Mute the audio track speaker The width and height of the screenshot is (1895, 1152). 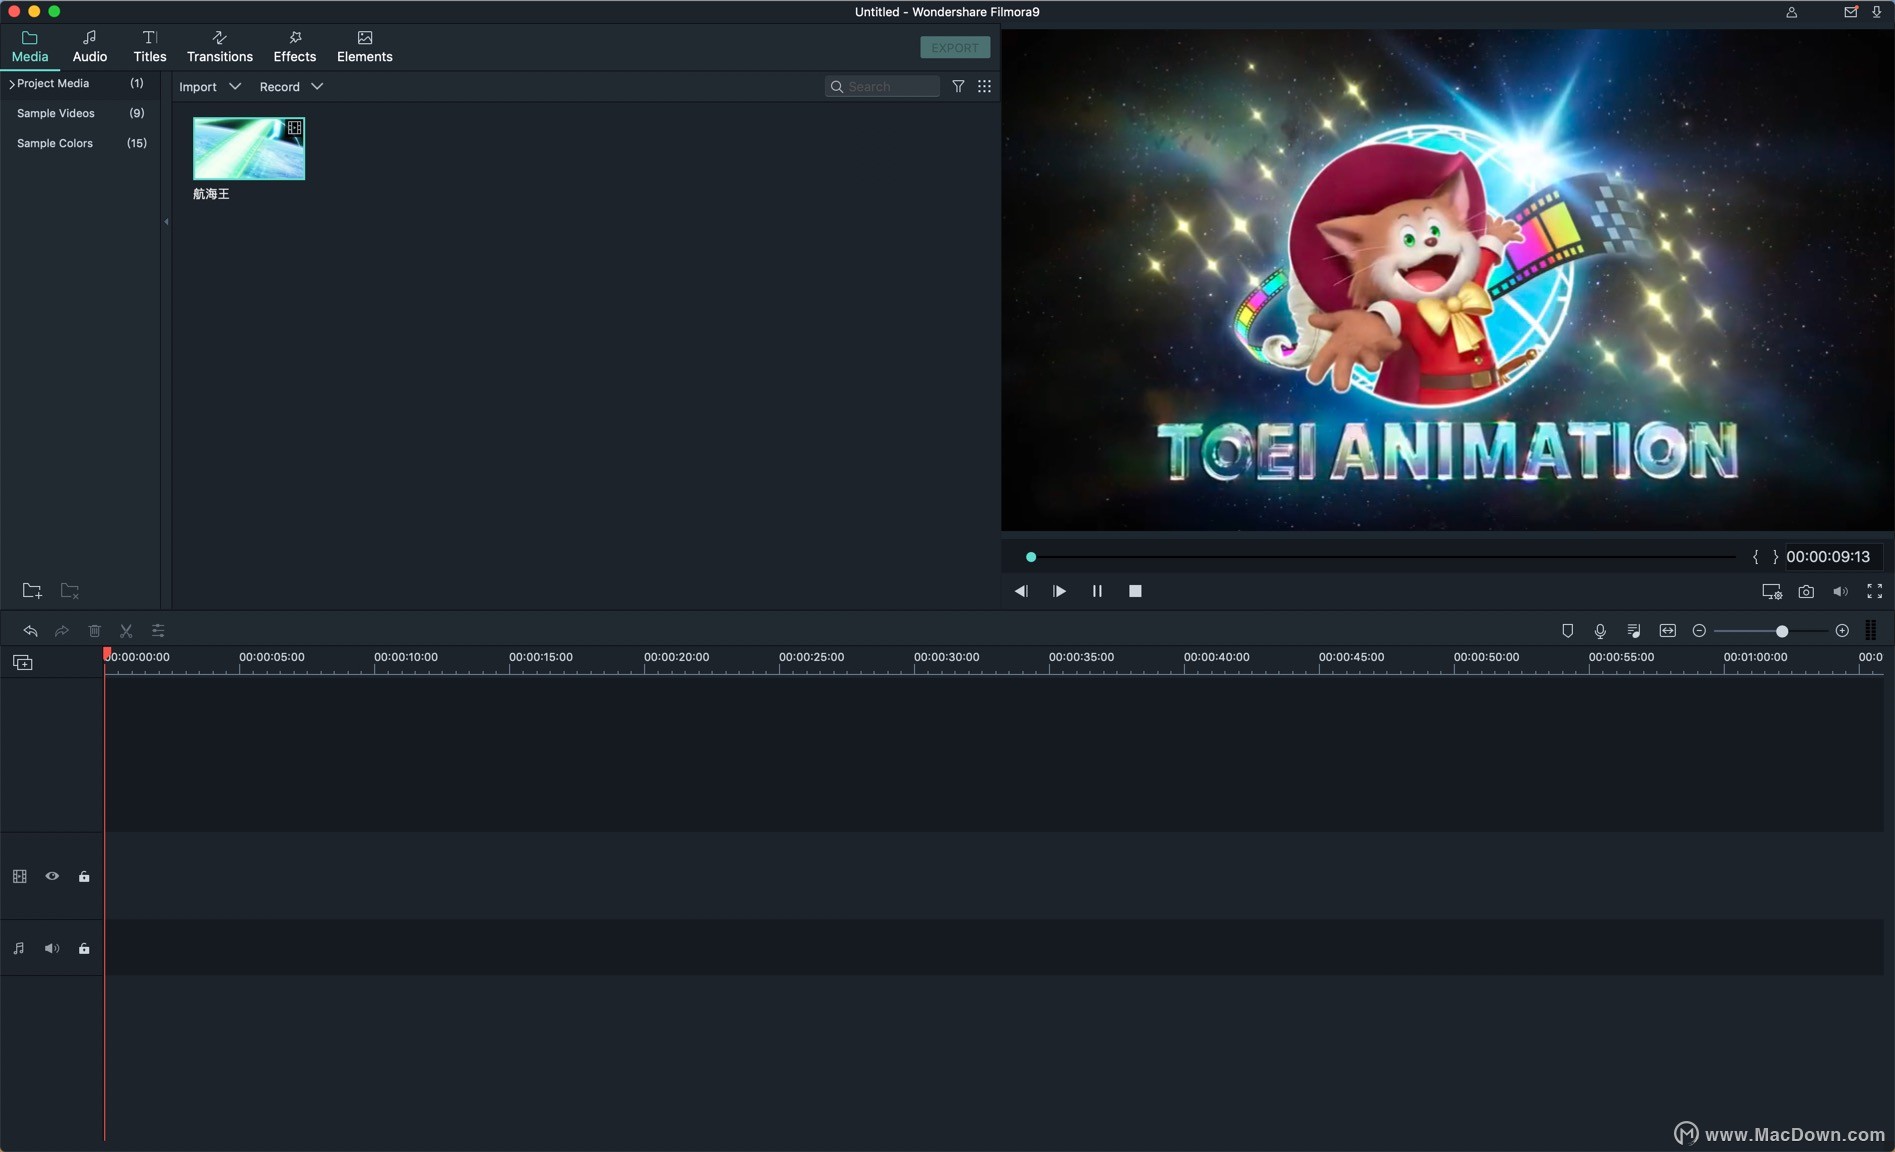pyautogui.click(x=52, y=948)
